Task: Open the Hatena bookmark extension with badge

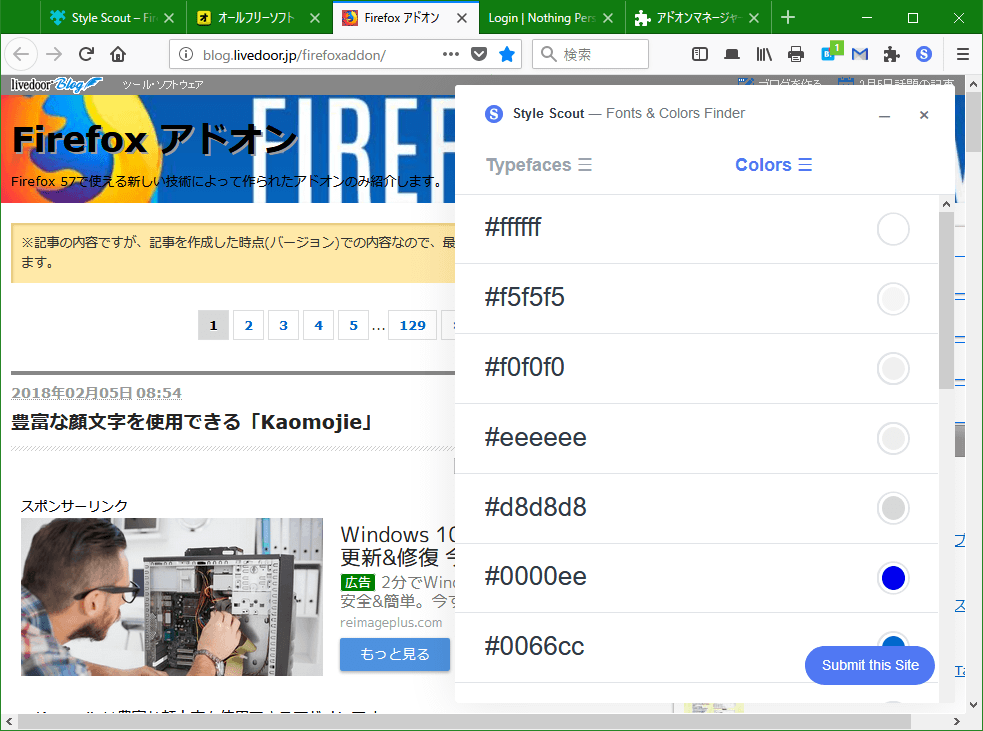Action: (x=832, y=52)
